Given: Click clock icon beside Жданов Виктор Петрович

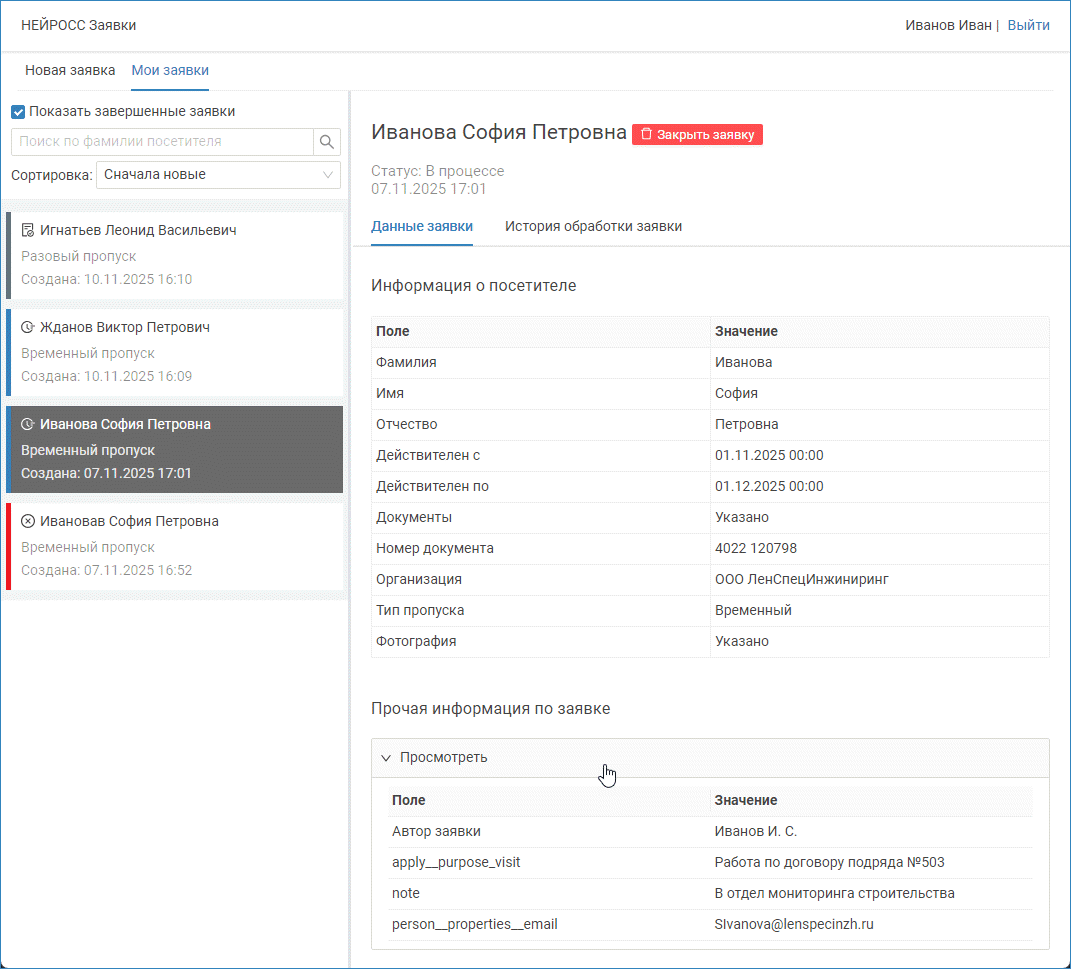Looking at the screenshot, I should (x=28, y=328).
